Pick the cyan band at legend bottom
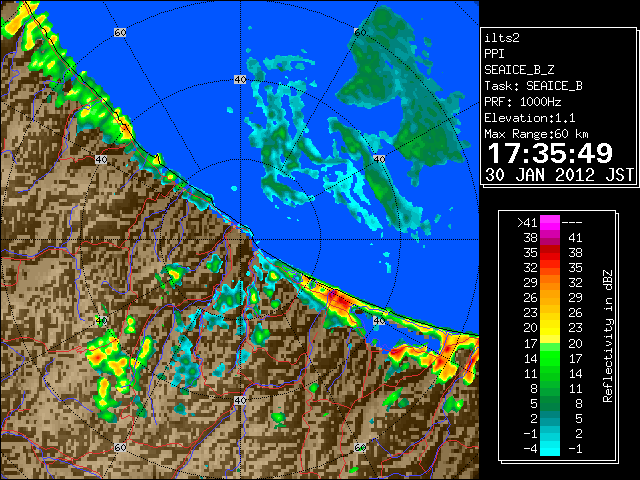 coord(550,449)
